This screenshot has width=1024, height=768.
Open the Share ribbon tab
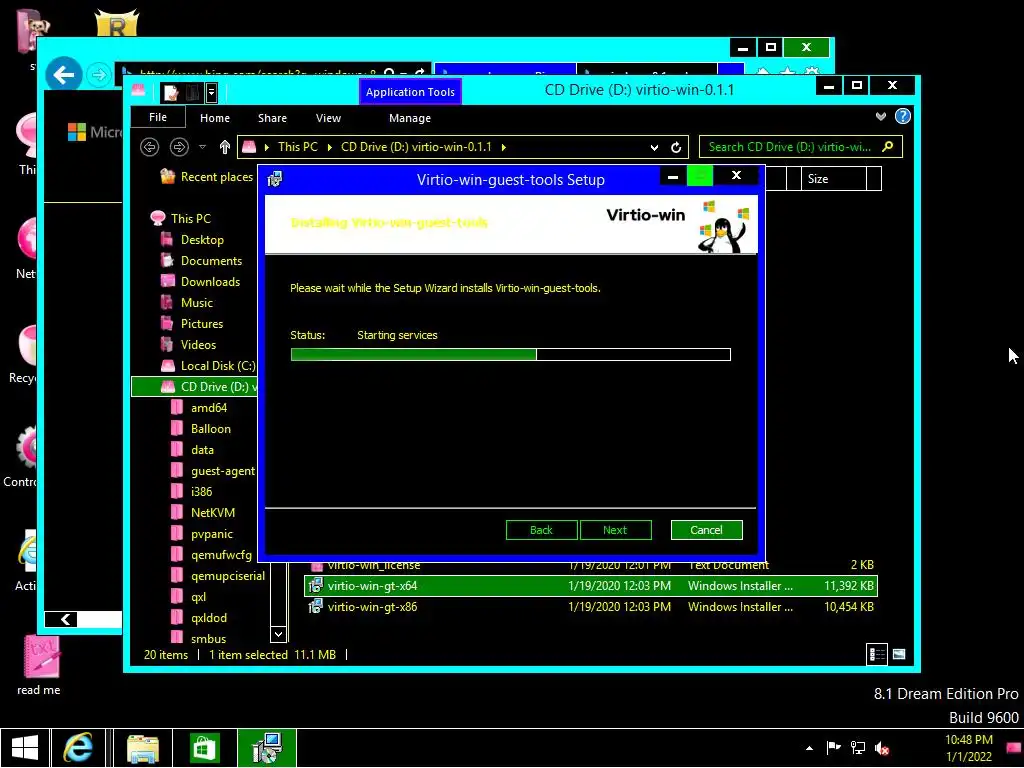pyautogui.click(x=272, y=118)
